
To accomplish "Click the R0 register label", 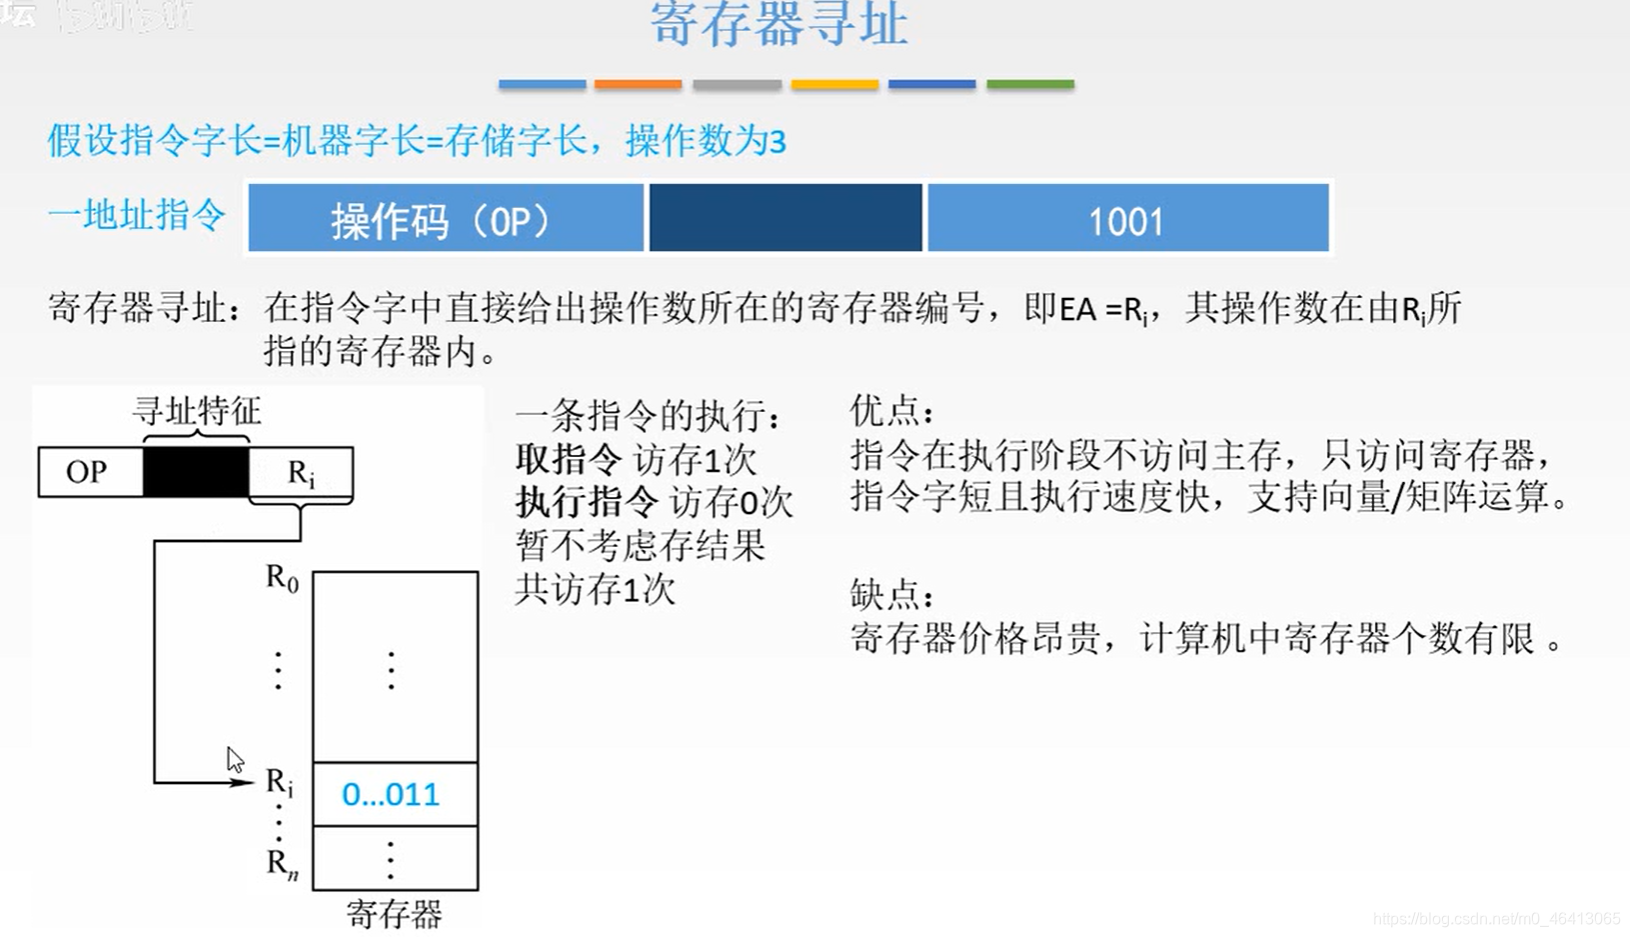I will pyautogui.click(x=282, y=578).
